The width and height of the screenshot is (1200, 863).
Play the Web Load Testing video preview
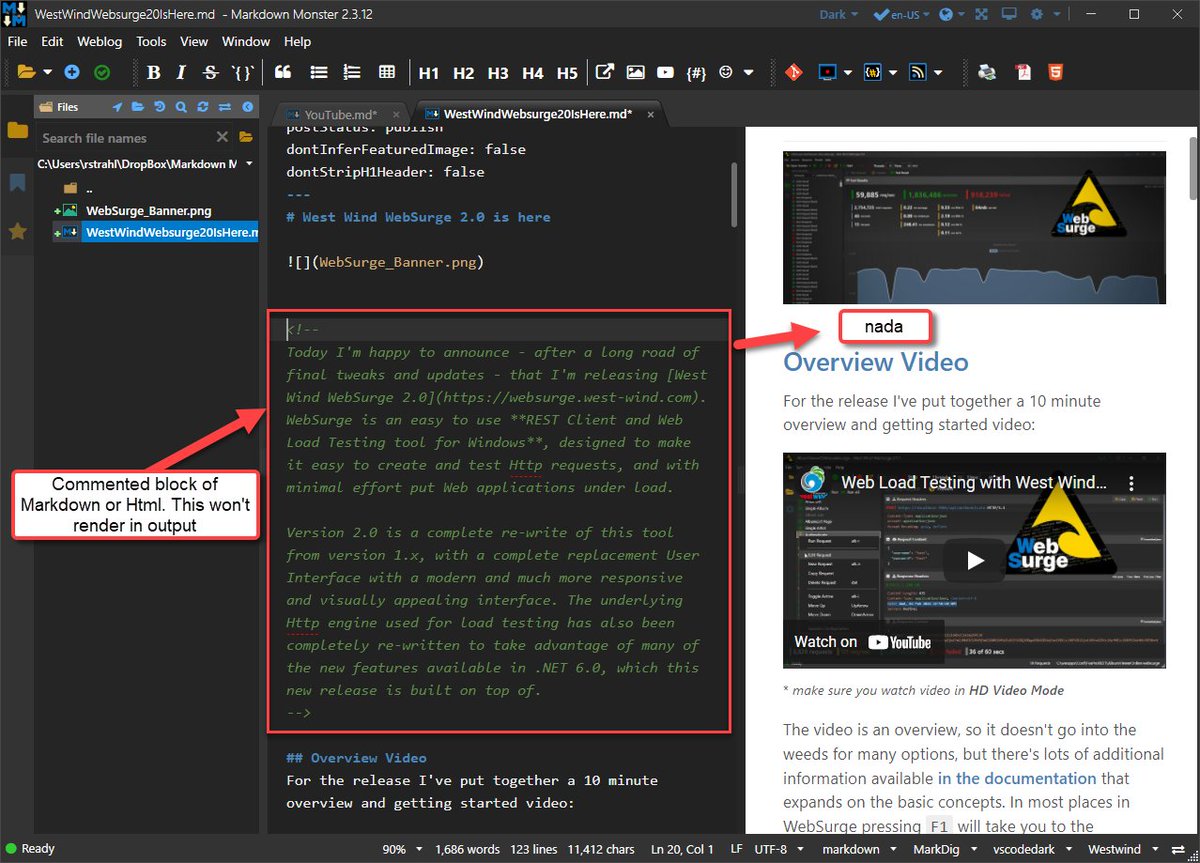coord(975,560)
